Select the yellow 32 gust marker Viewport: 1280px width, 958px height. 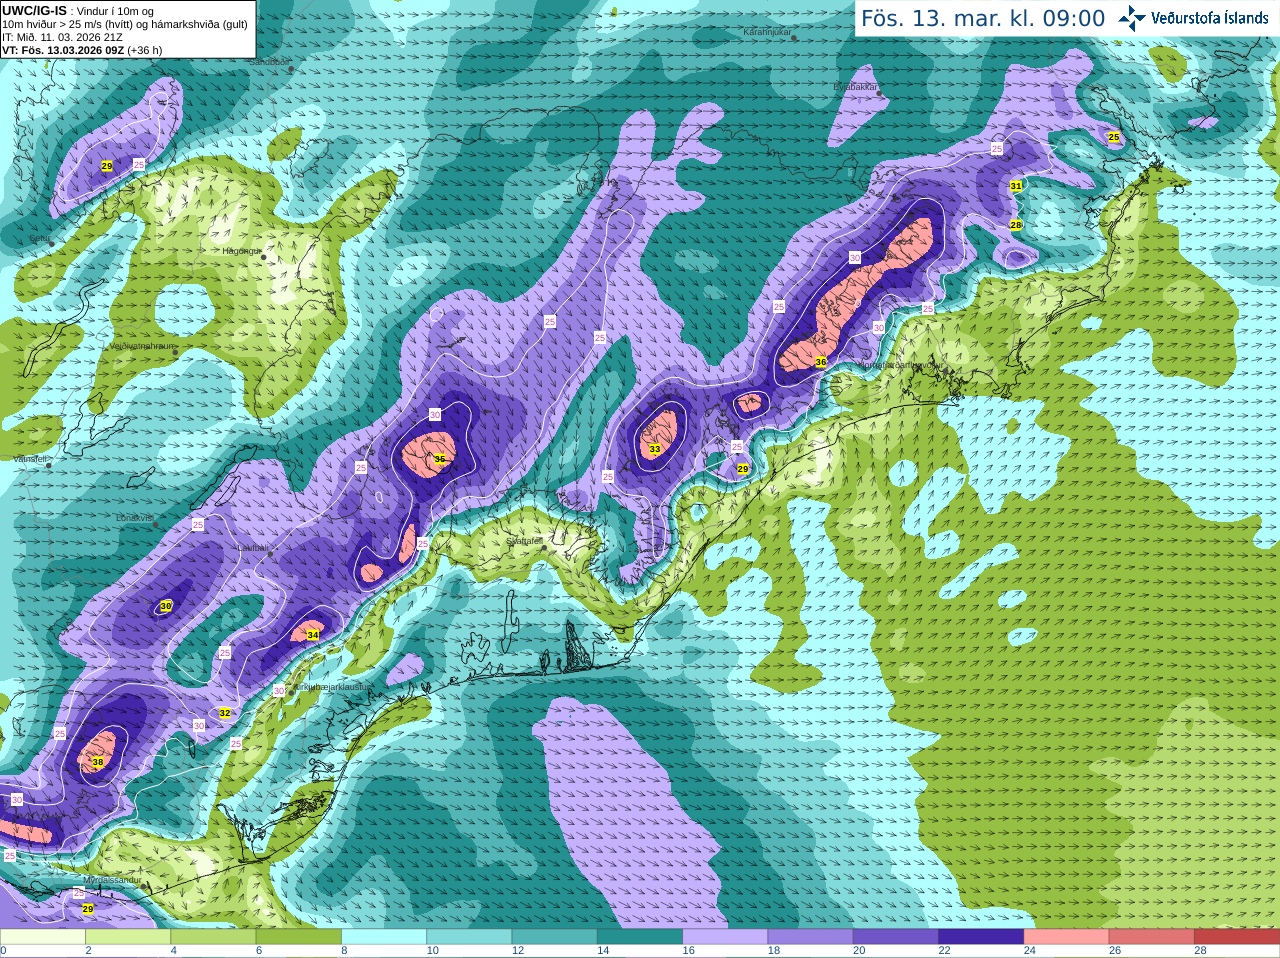coord(225,713)
